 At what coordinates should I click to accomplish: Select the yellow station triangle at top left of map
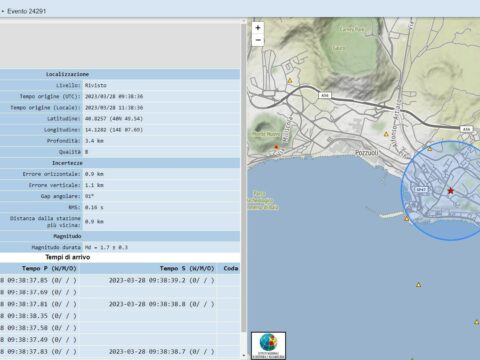[x=290, y=81]
